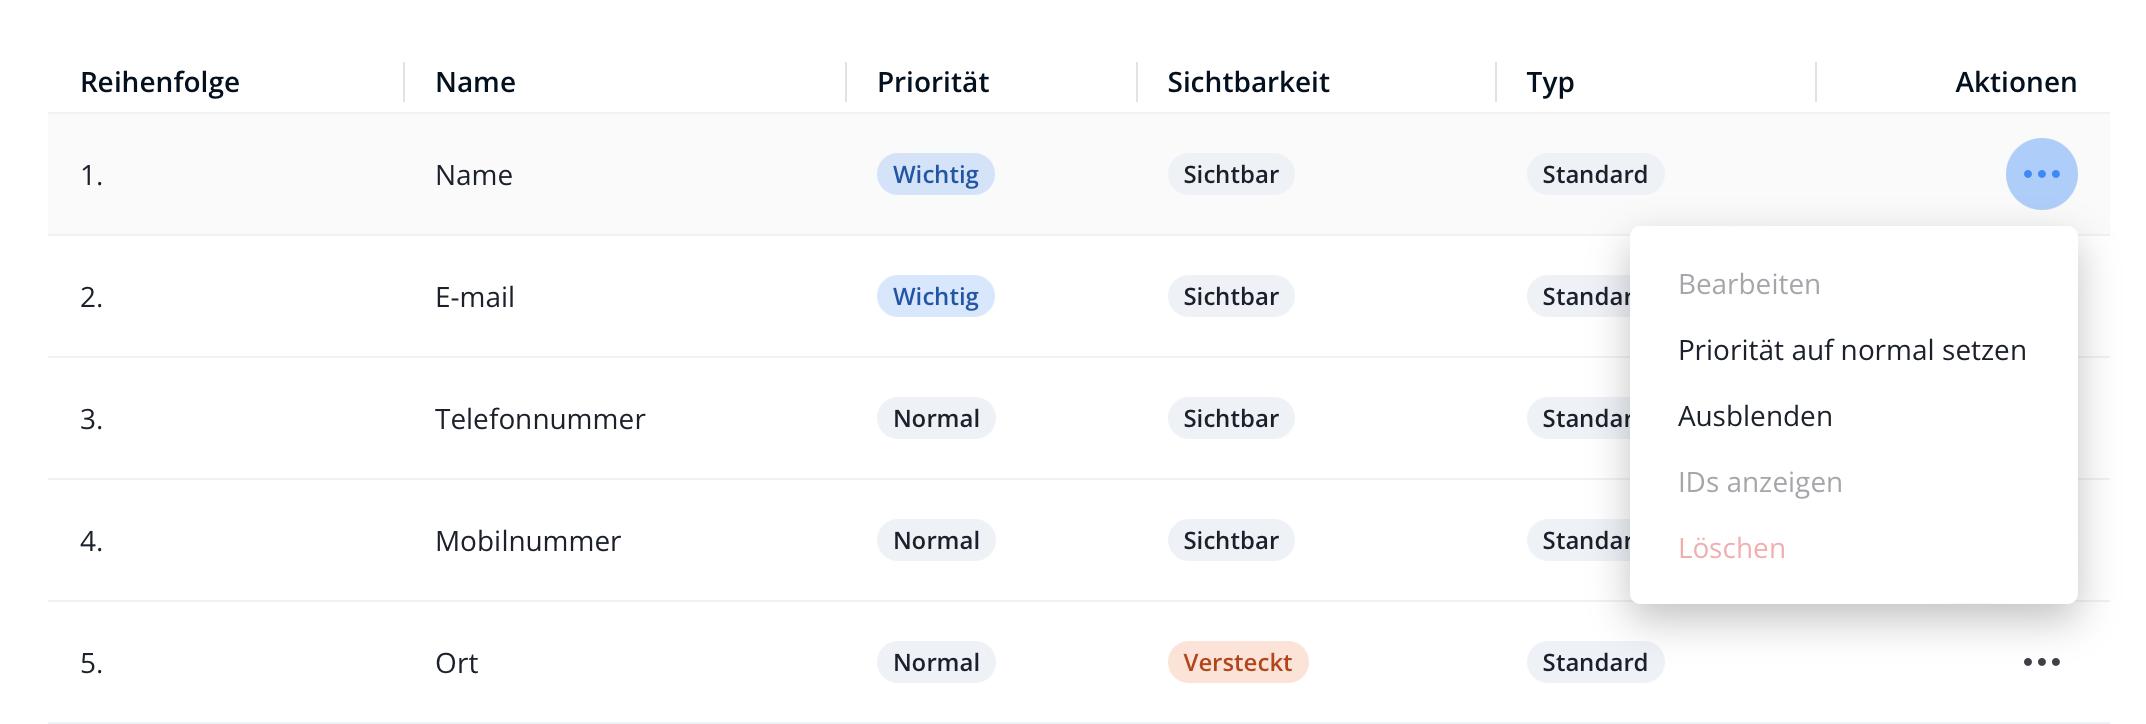This screenshot has width=2146, height=724.
Task: Click Ausblenden in the actions menu
Action: 1755,416
